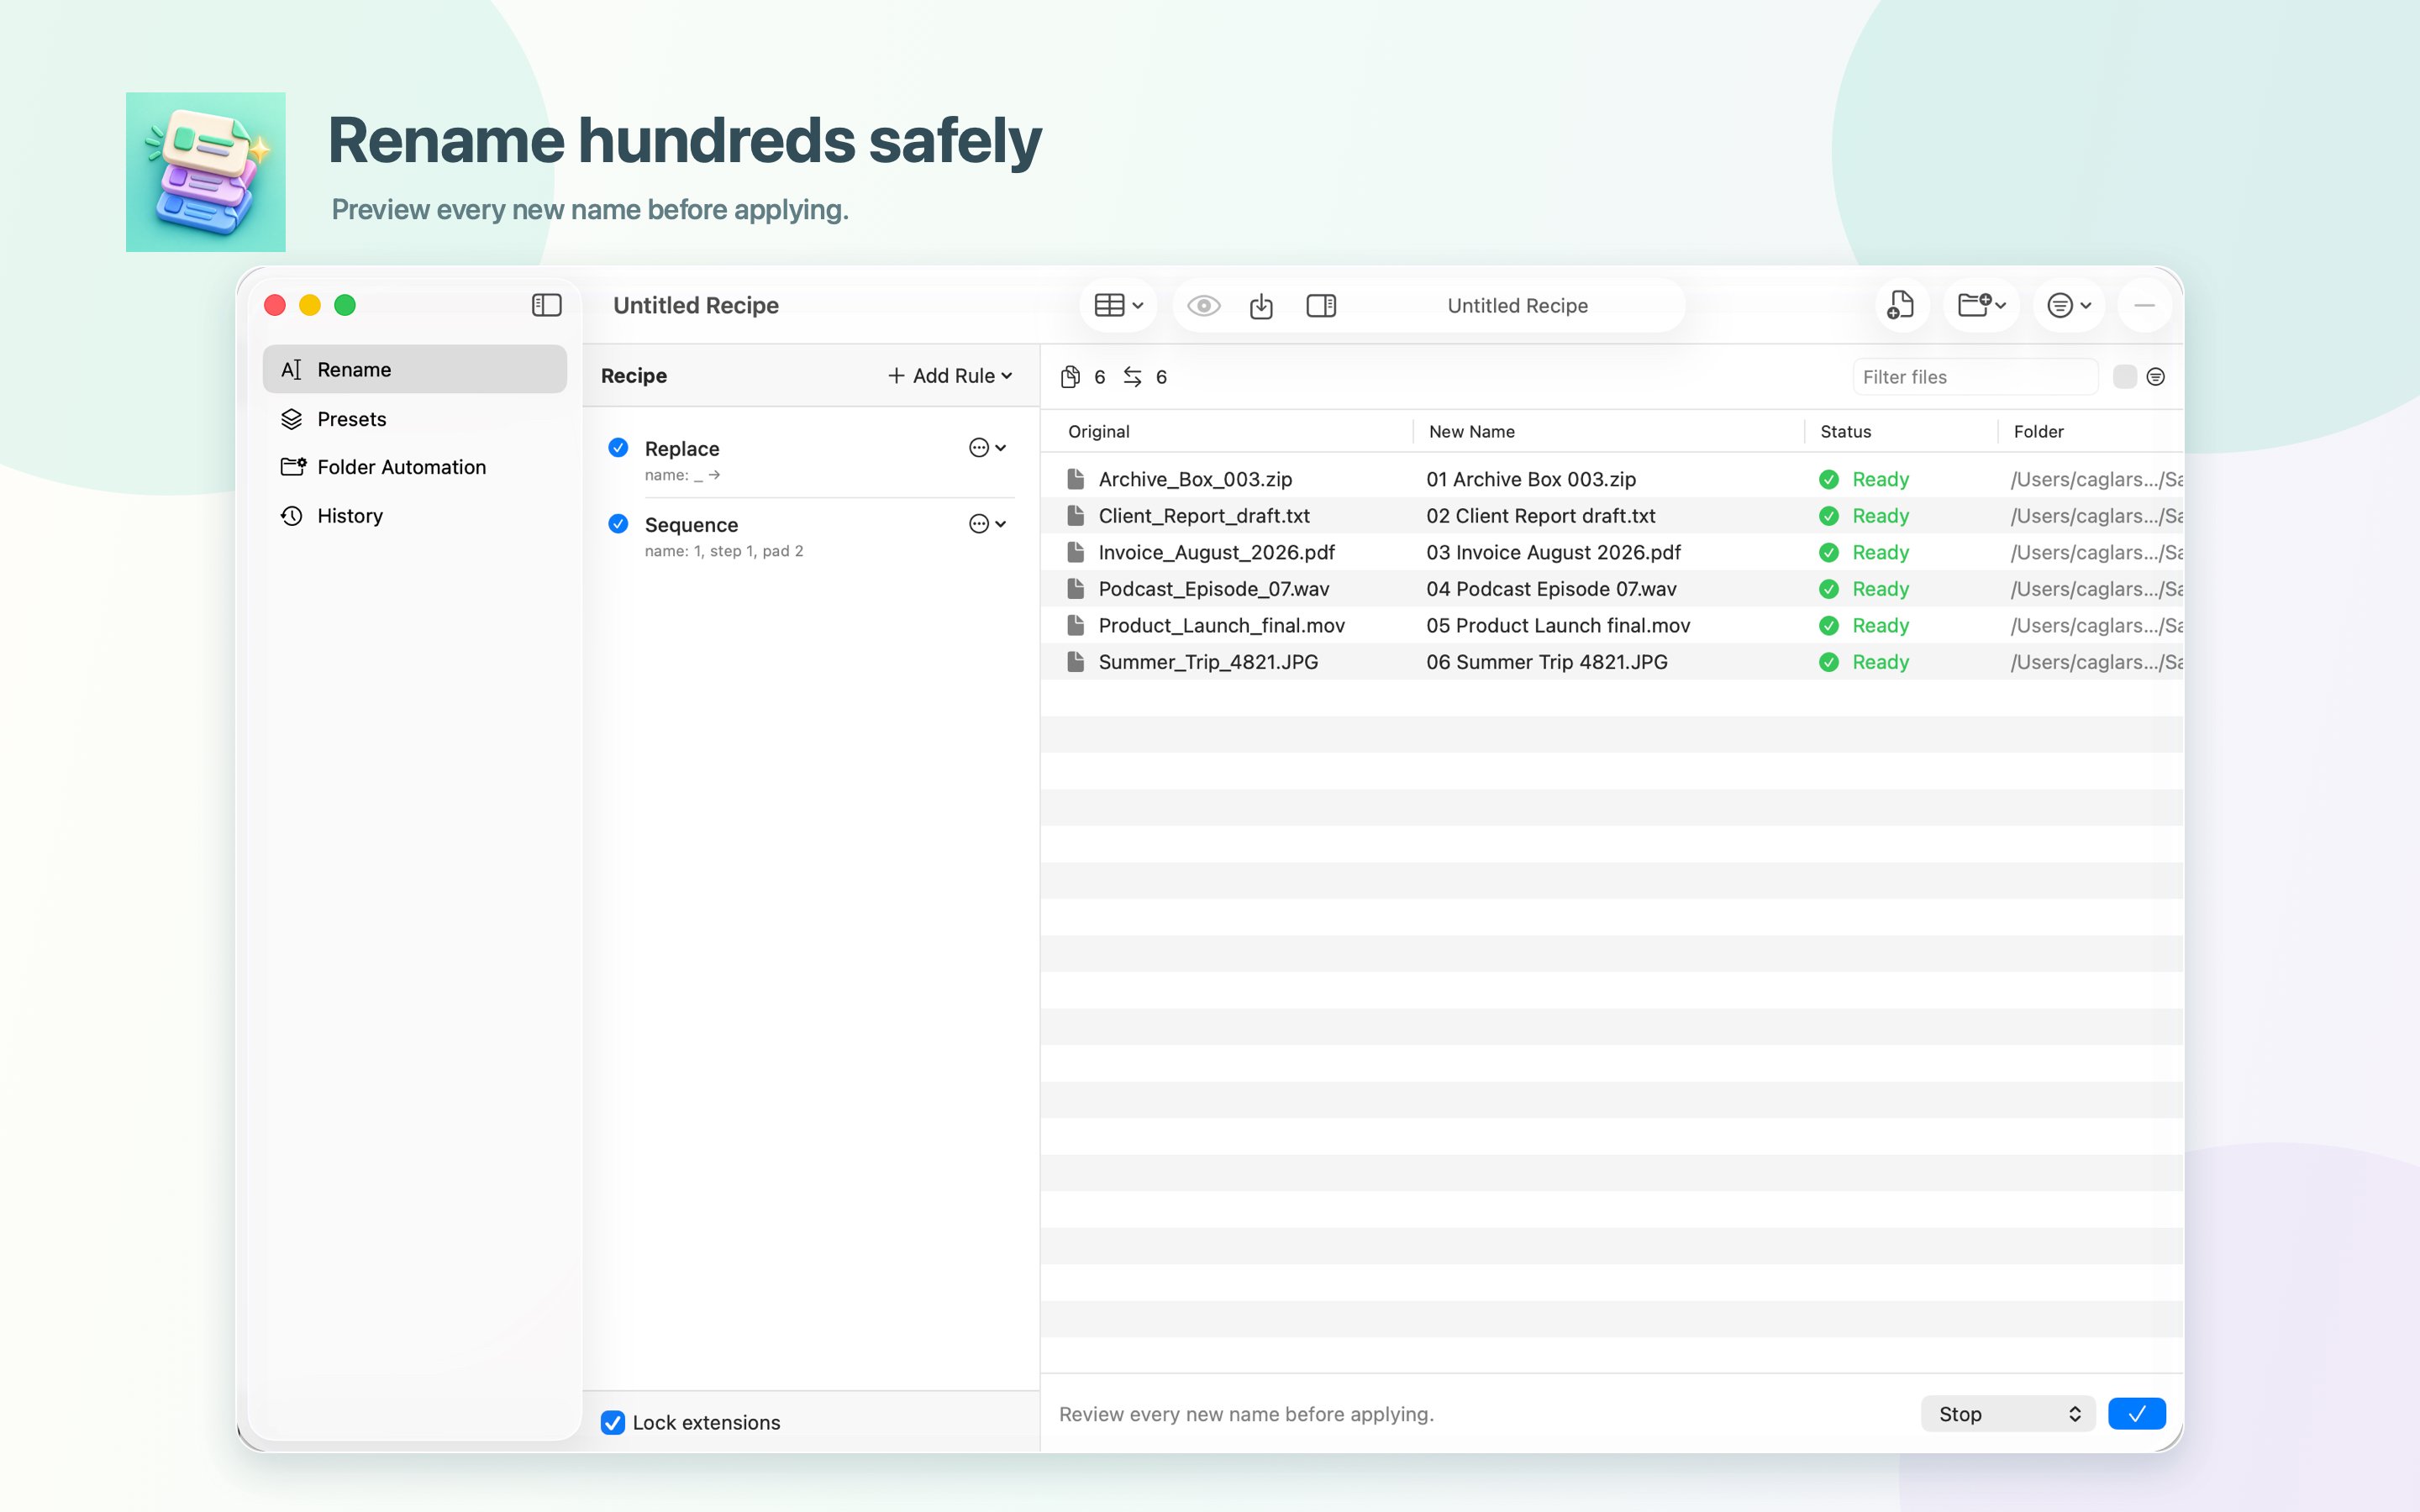Viewport: 2420px width, 1512px height.
Task: Open the Replace rule options menu
Action: pyautogui.click(x=987, y=448)
